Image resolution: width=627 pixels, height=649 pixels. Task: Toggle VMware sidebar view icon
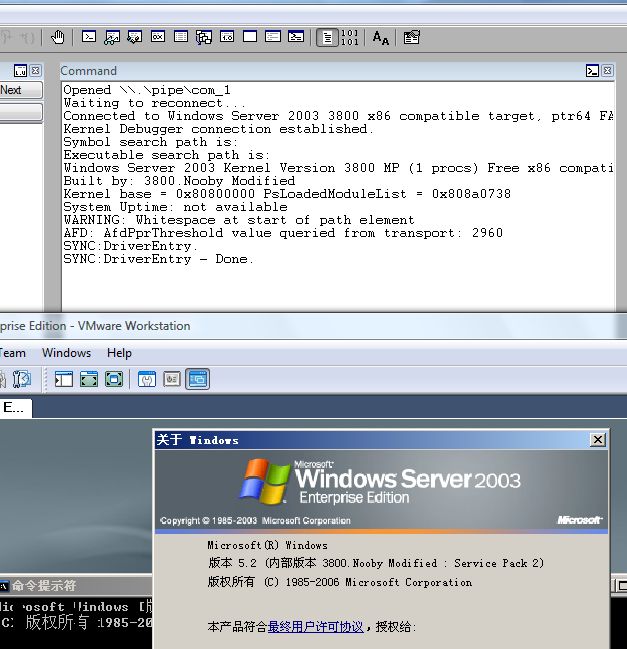tap(64, 379)
